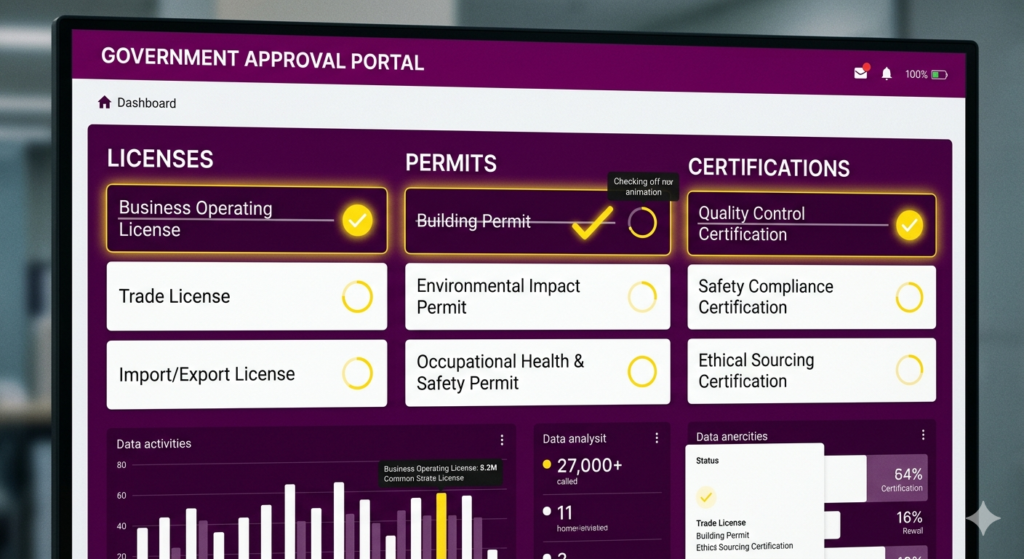Select the Trade License card
Viewport: 1024px width, 559px height.
point(247,296)
